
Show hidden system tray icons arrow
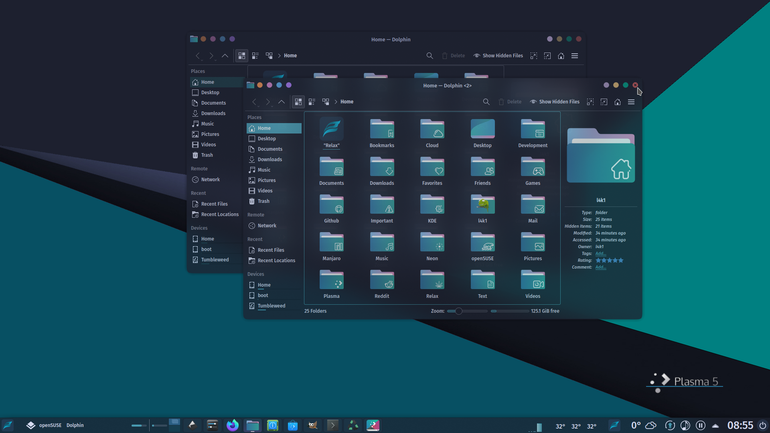[x=715, y=426]
